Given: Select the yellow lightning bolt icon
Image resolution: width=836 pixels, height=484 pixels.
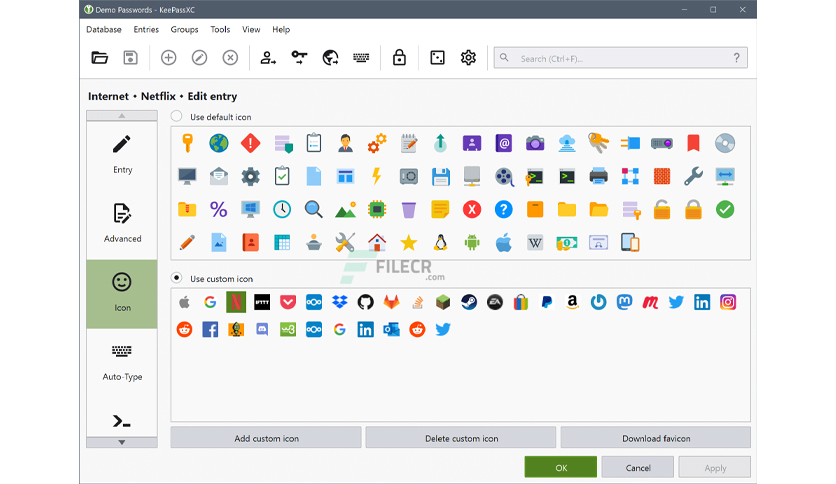Looking at the screenshot, I should tap(377, 176).
